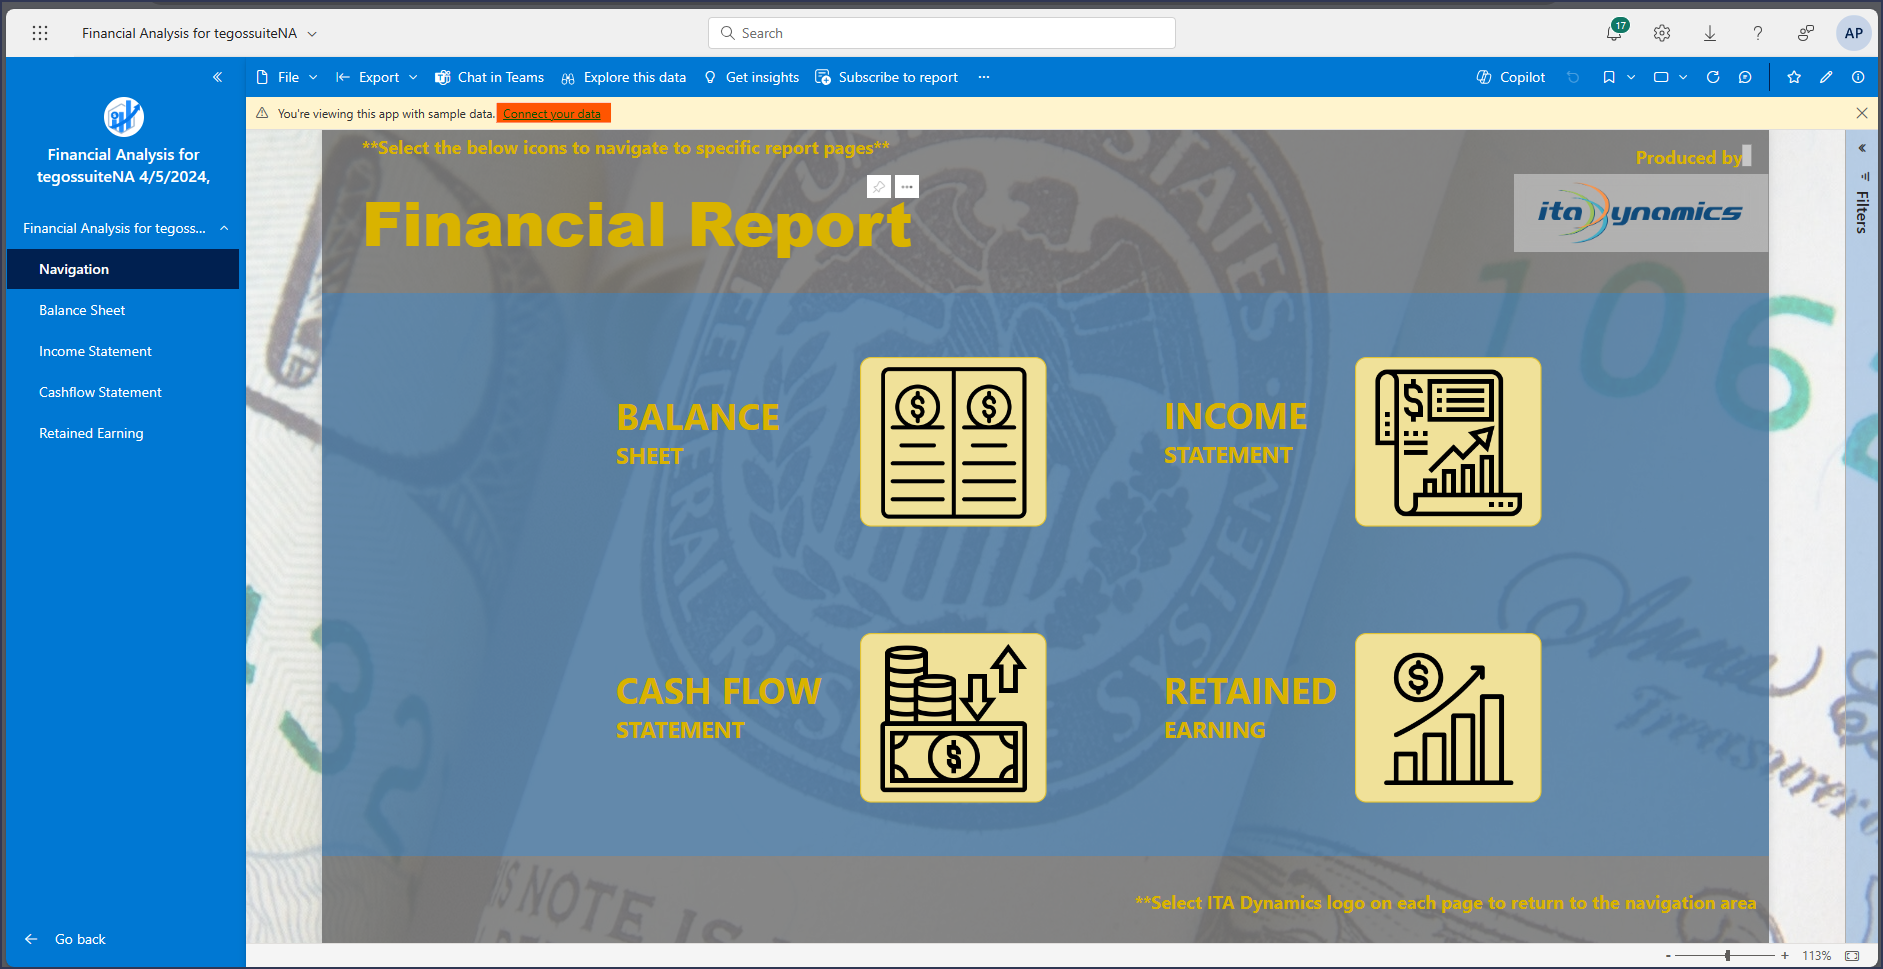Screen dimensions: 1883x969
Task: Add report to favorites with star icon
Action: [x=1794, y=77]
